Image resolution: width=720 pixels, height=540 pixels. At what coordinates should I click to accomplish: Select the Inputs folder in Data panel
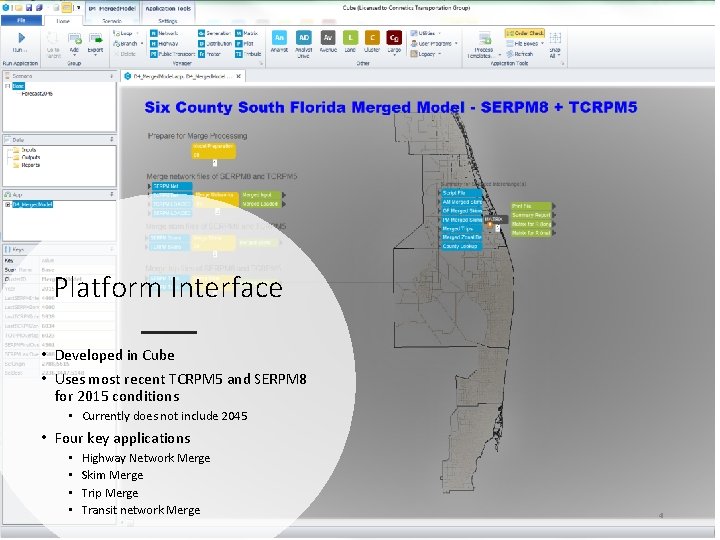click(24, 150)
